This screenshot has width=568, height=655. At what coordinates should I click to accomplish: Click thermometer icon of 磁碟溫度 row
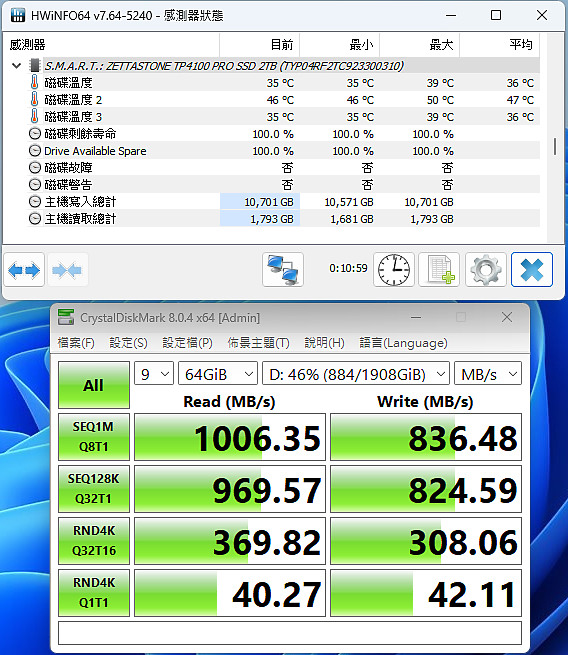coord(35,82)
